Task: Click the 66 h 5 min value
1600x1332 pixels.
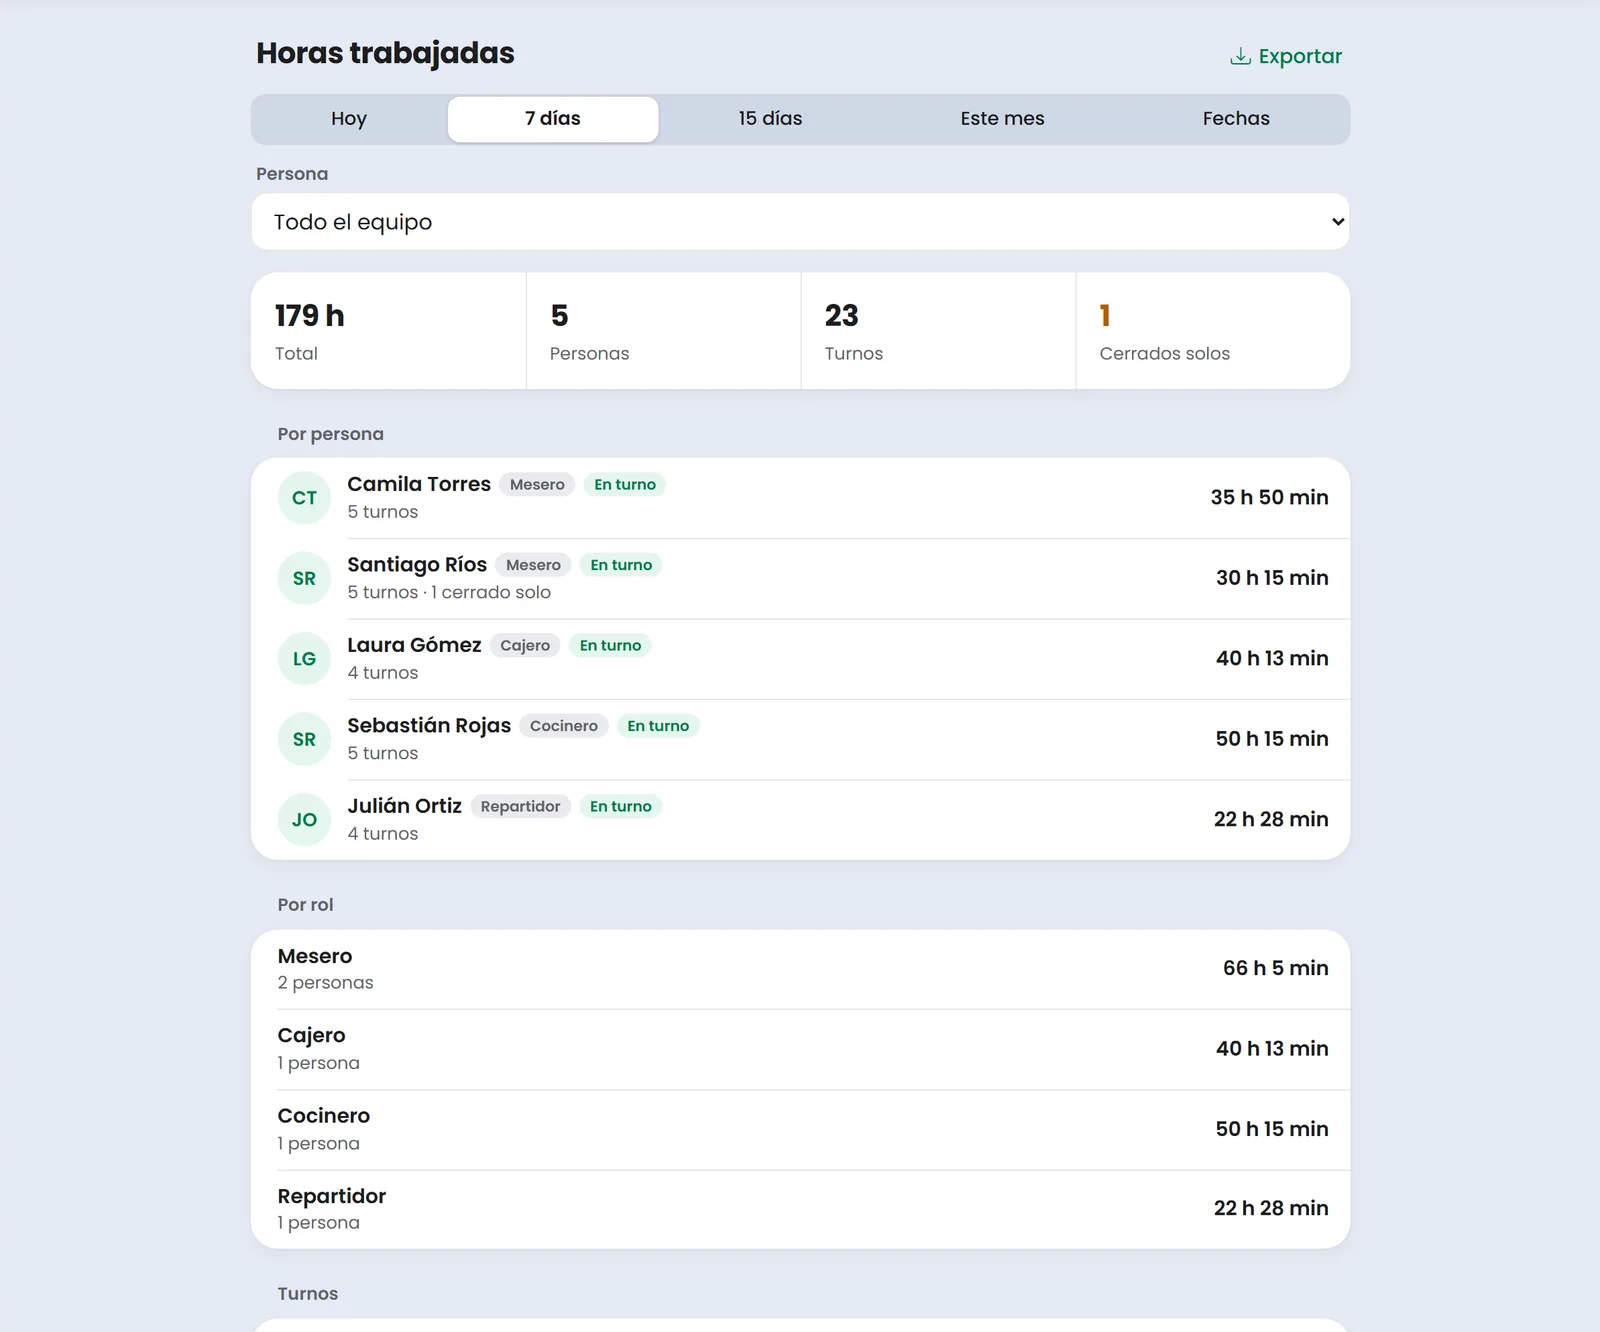Action: [1275, 968]
